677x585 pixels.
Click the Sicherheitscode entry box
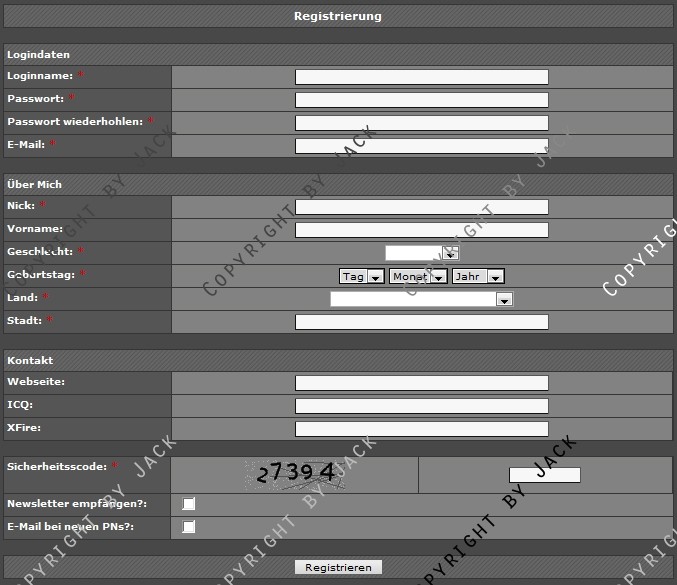pyautogui.click(x=544, y=475)
